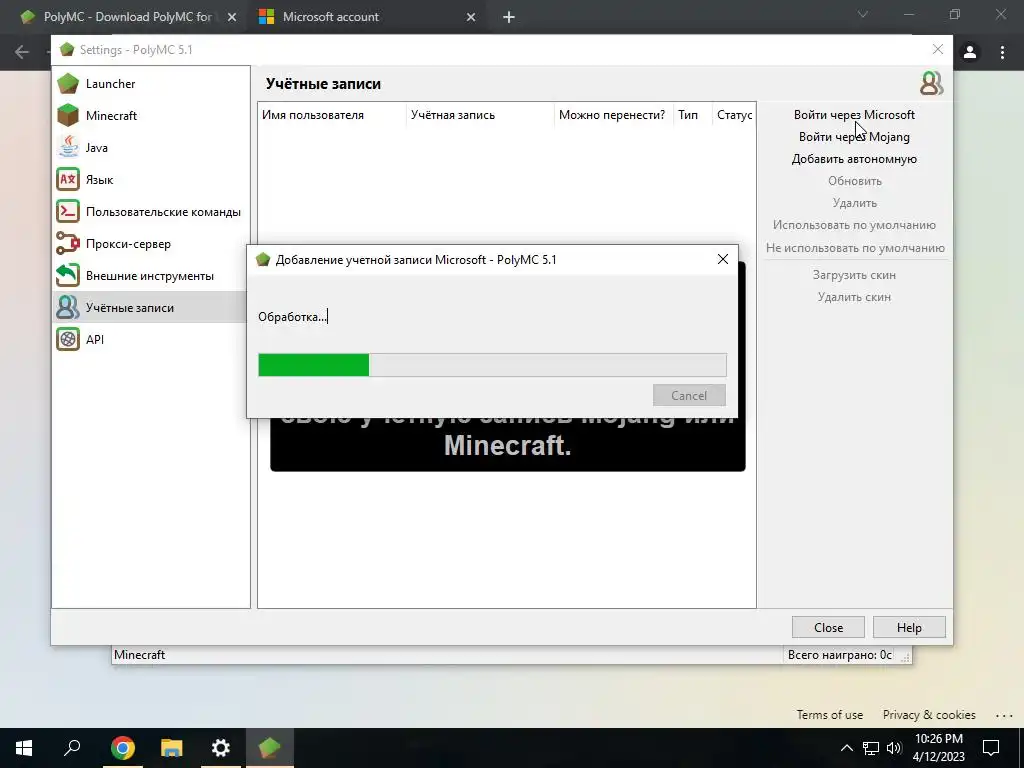Open Chrome three-dot menu
The height and width of the screenshot is (768, 1024).
[x=1002, y=52]
